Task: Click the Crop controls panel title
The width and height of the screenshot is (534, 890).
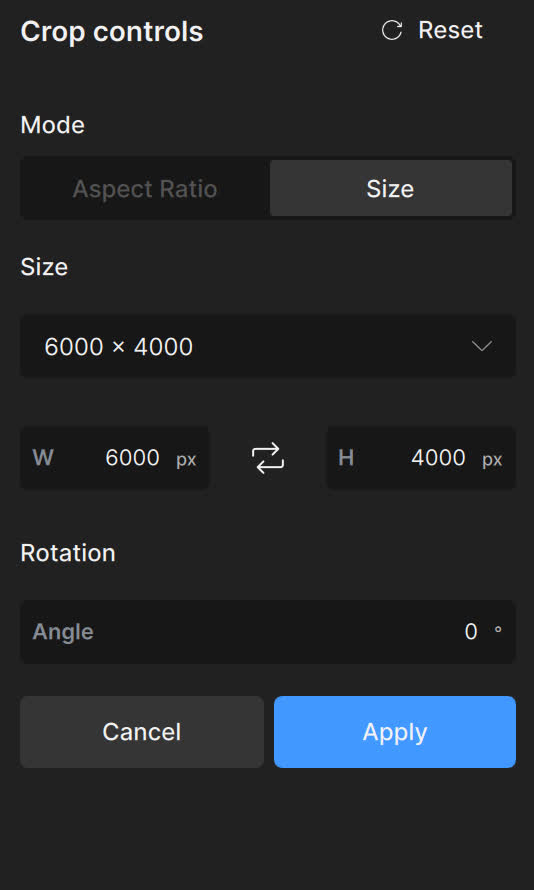Action: [112, 32]
